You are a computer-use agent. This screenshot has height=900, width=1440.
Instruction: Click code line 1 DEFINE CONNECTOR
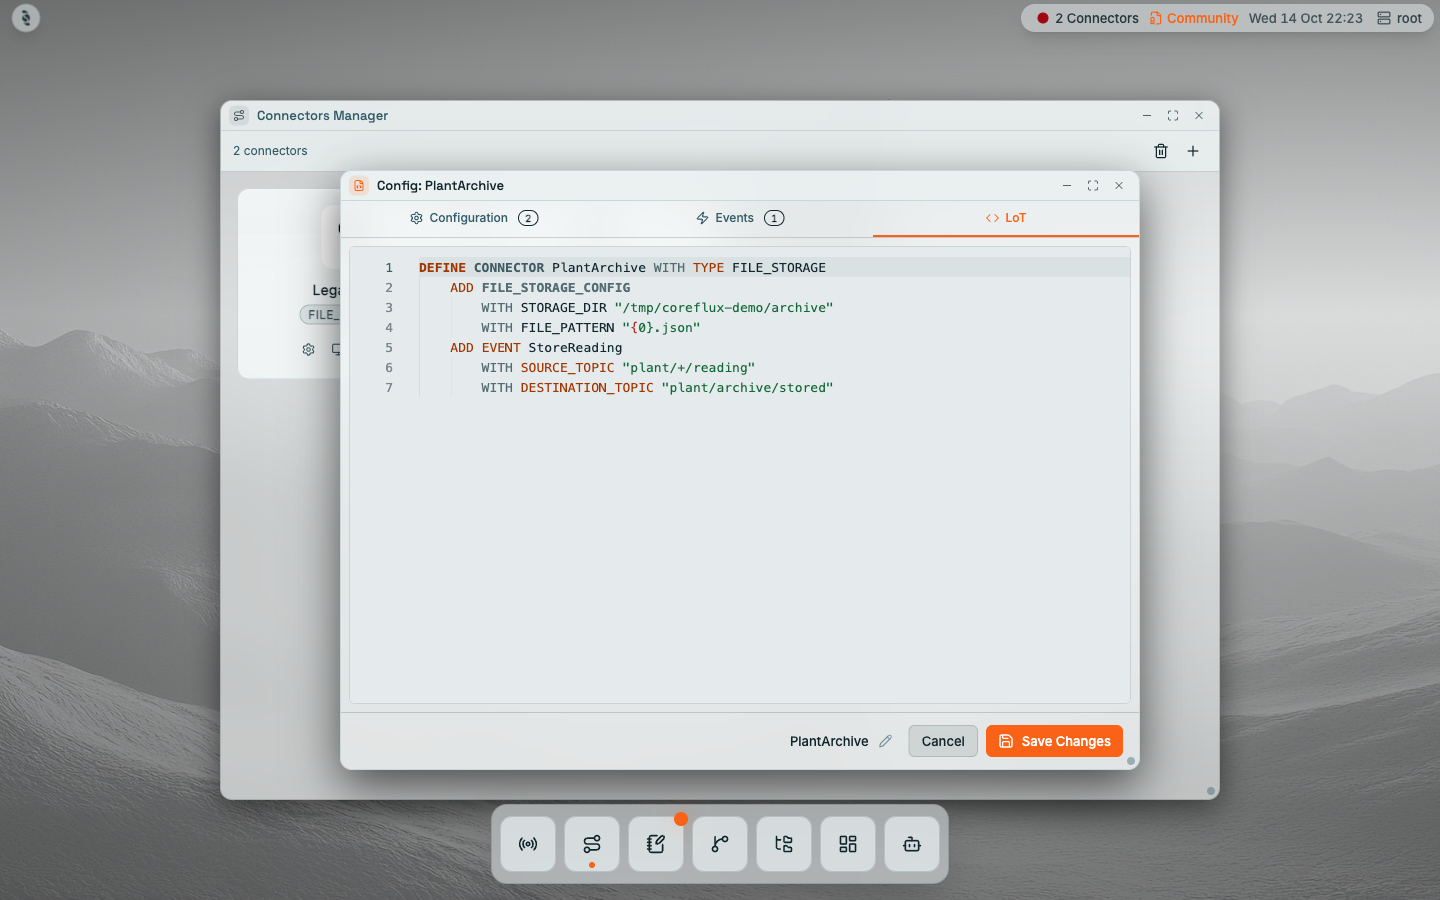[x=622, y=267]
